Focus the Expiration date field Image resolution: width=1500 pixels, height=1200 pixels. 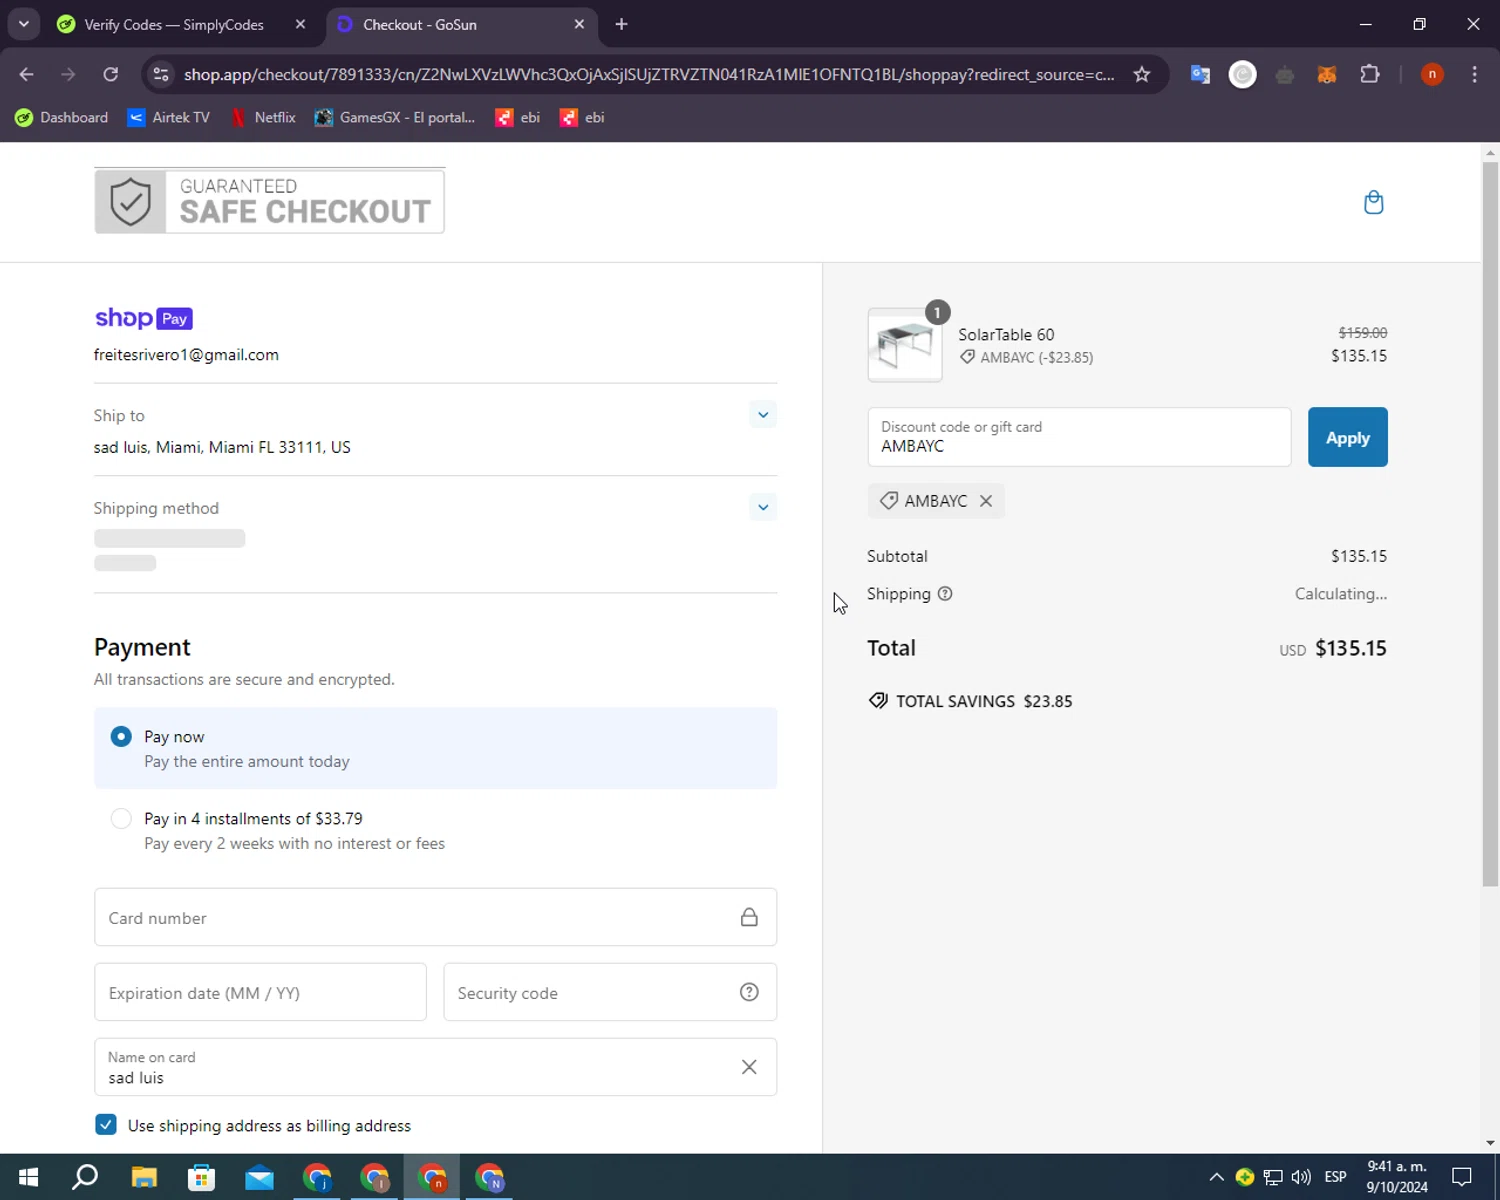(260, 992)
